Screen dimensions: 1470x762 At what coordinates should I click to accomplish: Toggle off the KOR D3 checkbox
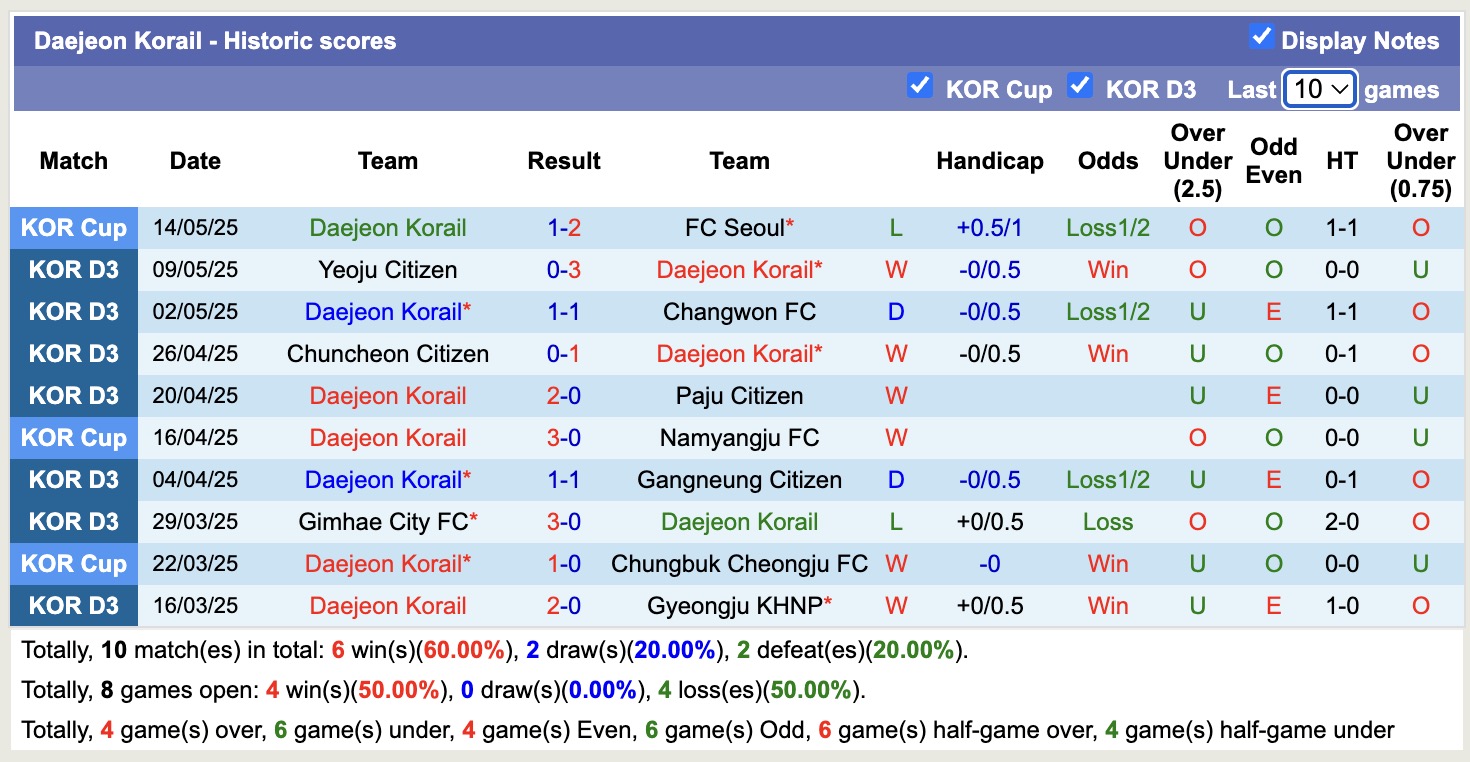[1080, 86]
